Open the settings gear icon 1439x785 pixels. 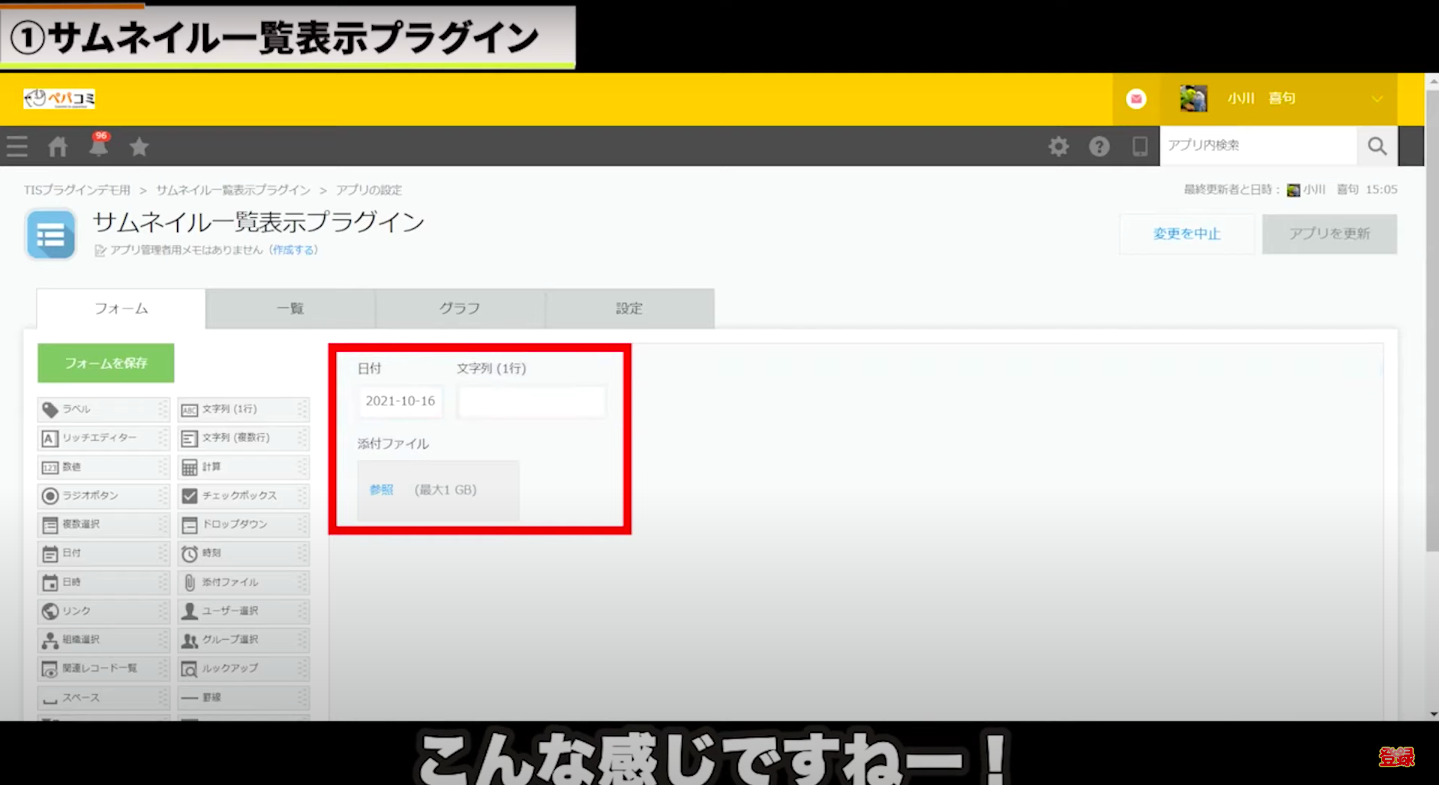click(1058, 147)
